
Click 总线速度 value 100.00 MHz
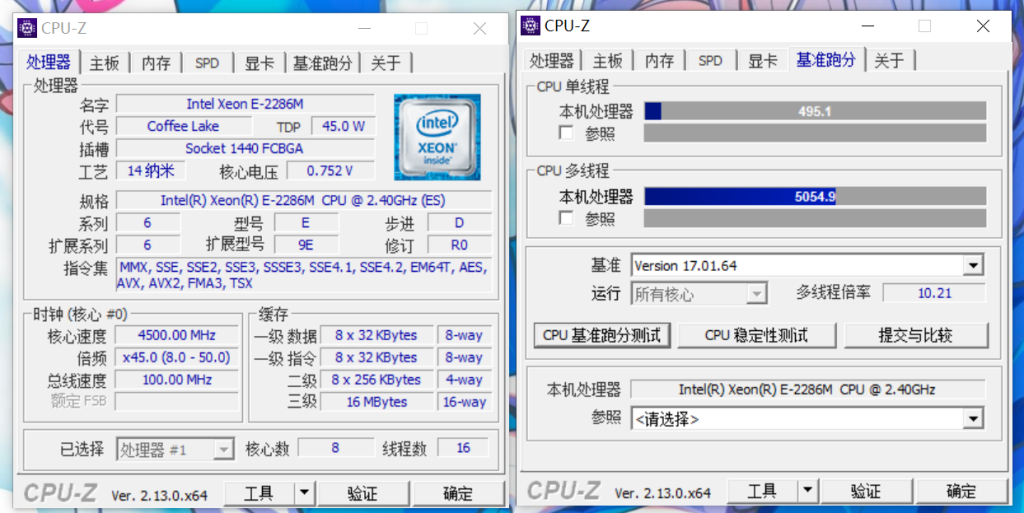(177, 379)
